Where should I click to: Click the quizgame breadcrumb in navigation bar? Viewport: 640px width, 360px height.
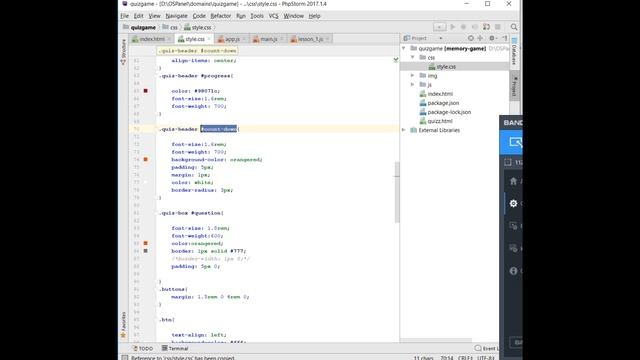pos(139,27)
